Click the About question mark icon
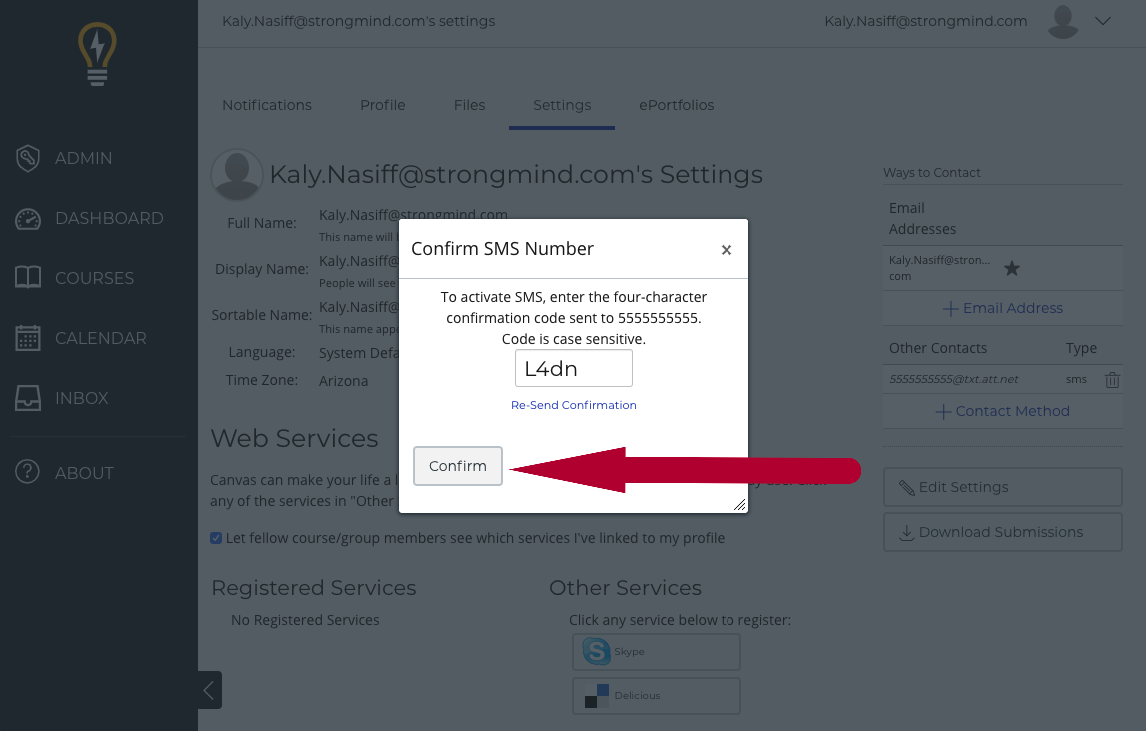Viewport: 1146px width, 731px height. click(x=28, y=472)
